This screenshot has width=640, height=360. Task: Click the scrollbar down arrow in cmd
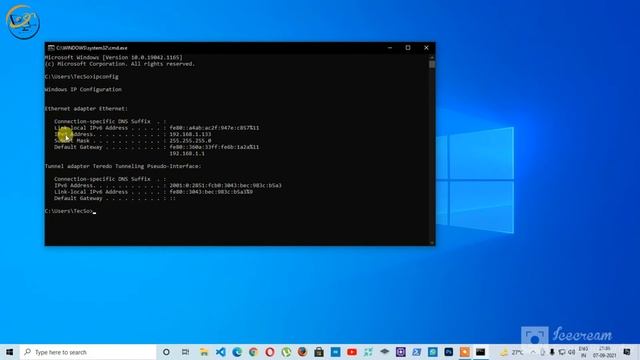point(432,242)
